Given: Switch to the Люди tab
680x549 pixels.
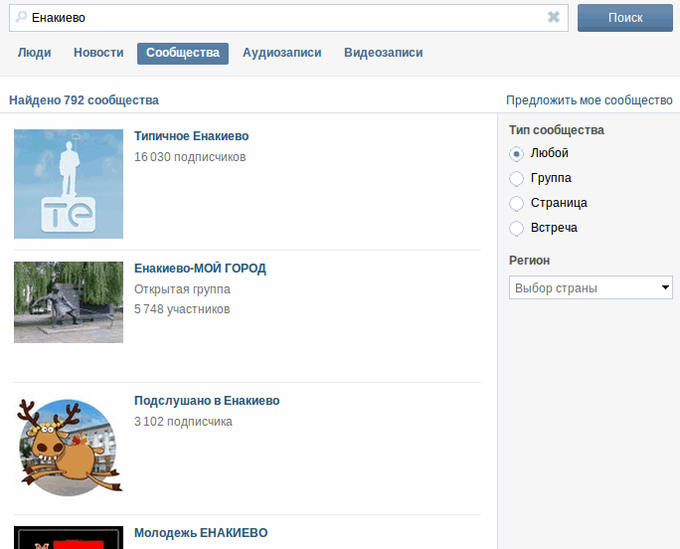Looking at the screenshot, I should (34, 53).
